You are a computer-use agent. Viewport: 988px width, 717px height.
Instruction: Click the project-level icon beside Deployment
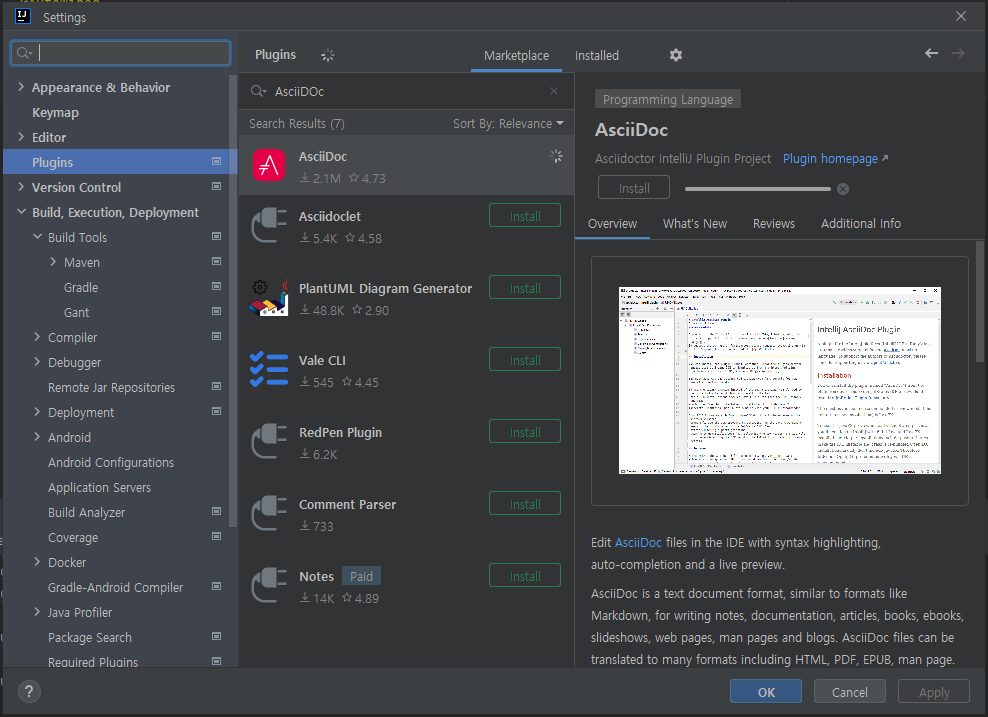(216, 411)
